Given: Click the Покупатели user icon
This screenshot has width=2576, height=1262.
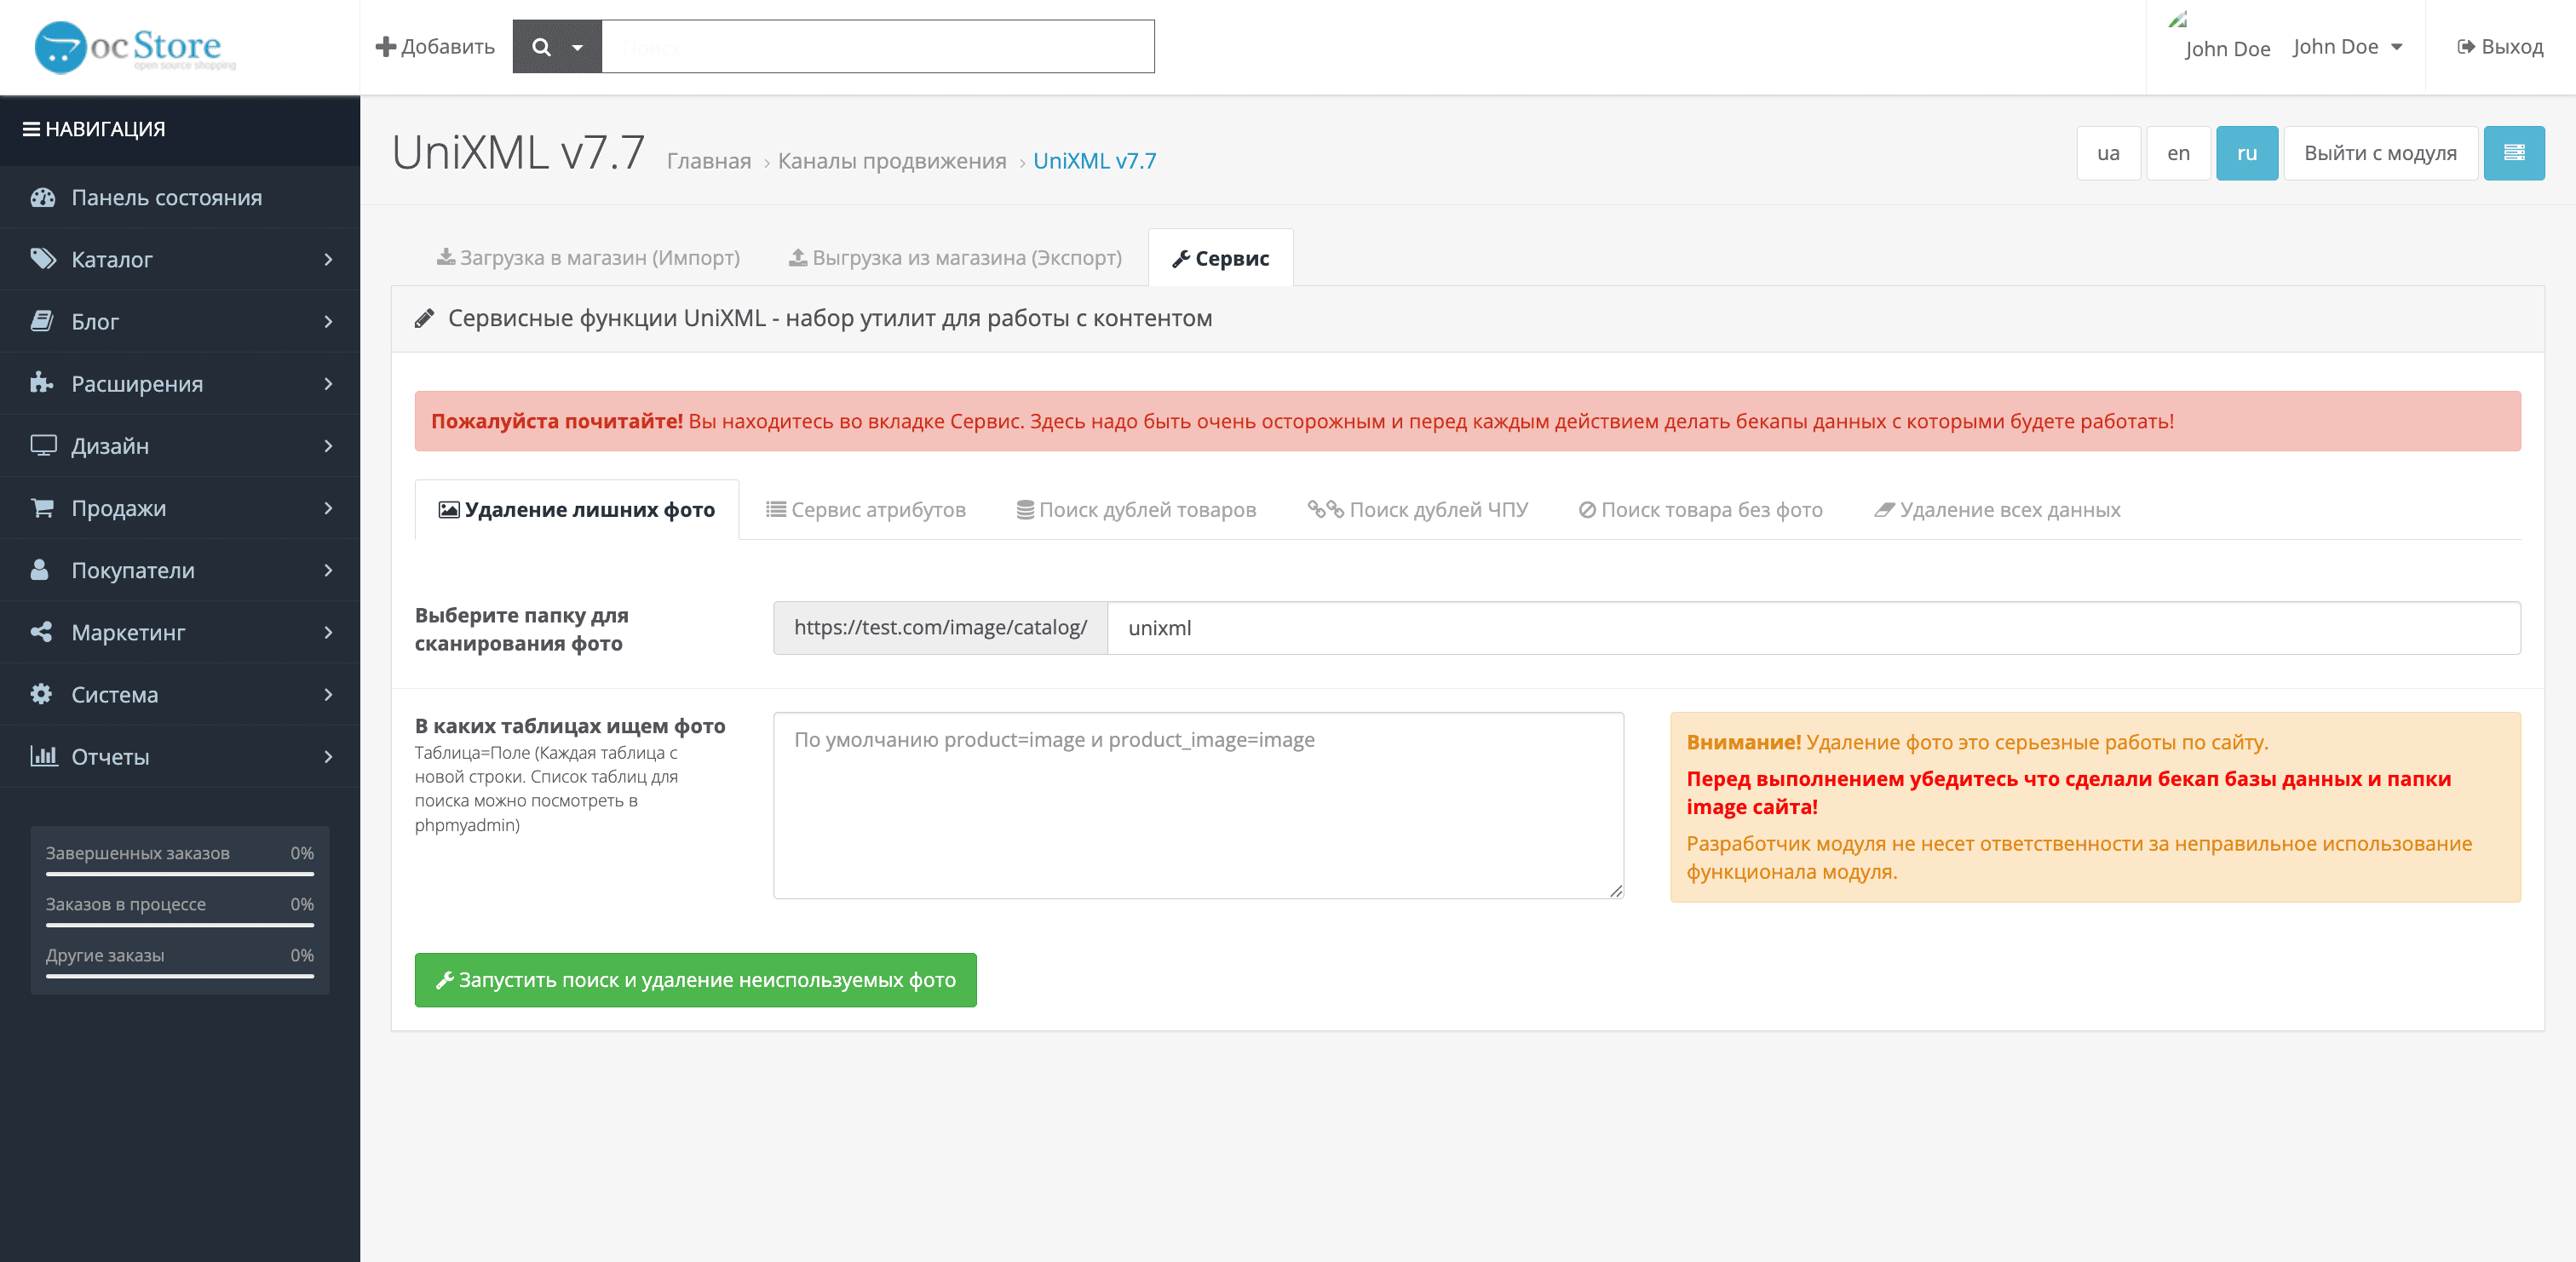Looking at the screenshot, I should (x=40, y=569).
